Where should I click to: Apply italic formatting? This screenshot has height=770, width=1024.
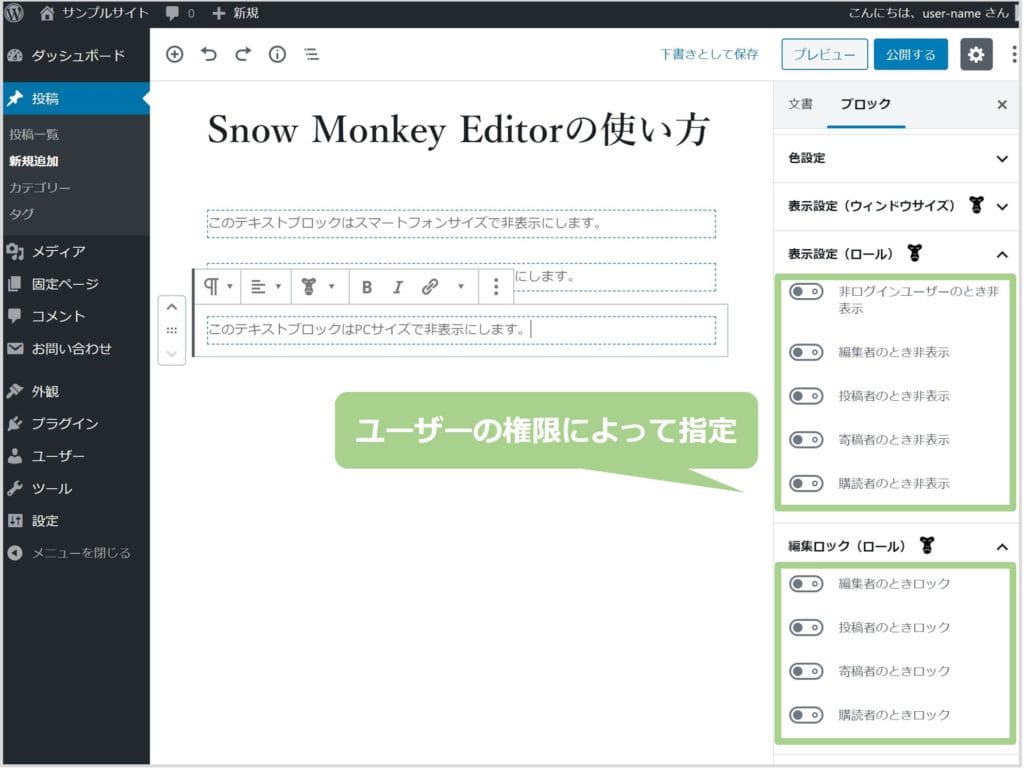[398, 287]
